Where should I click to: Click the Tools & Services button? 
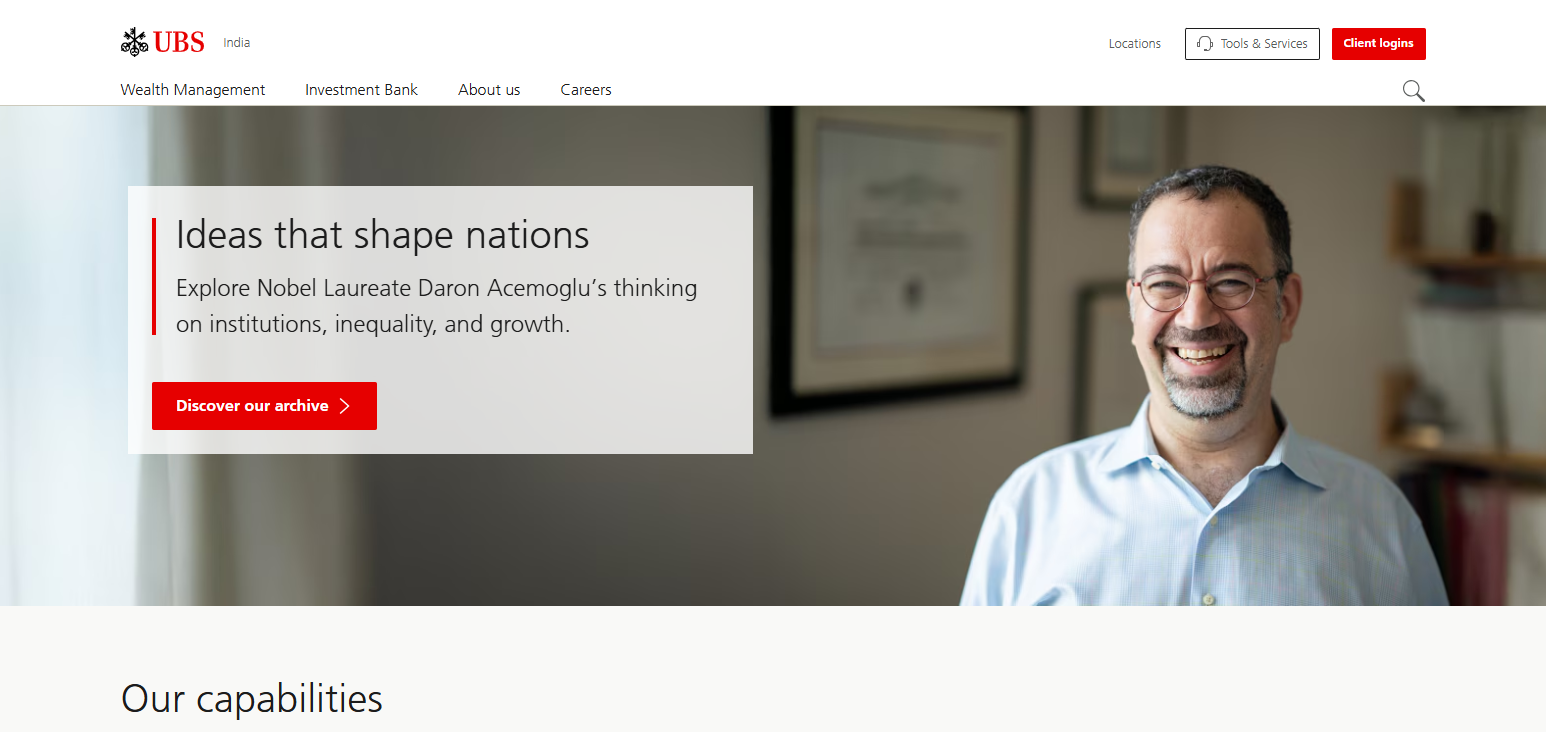(1252, 44)
